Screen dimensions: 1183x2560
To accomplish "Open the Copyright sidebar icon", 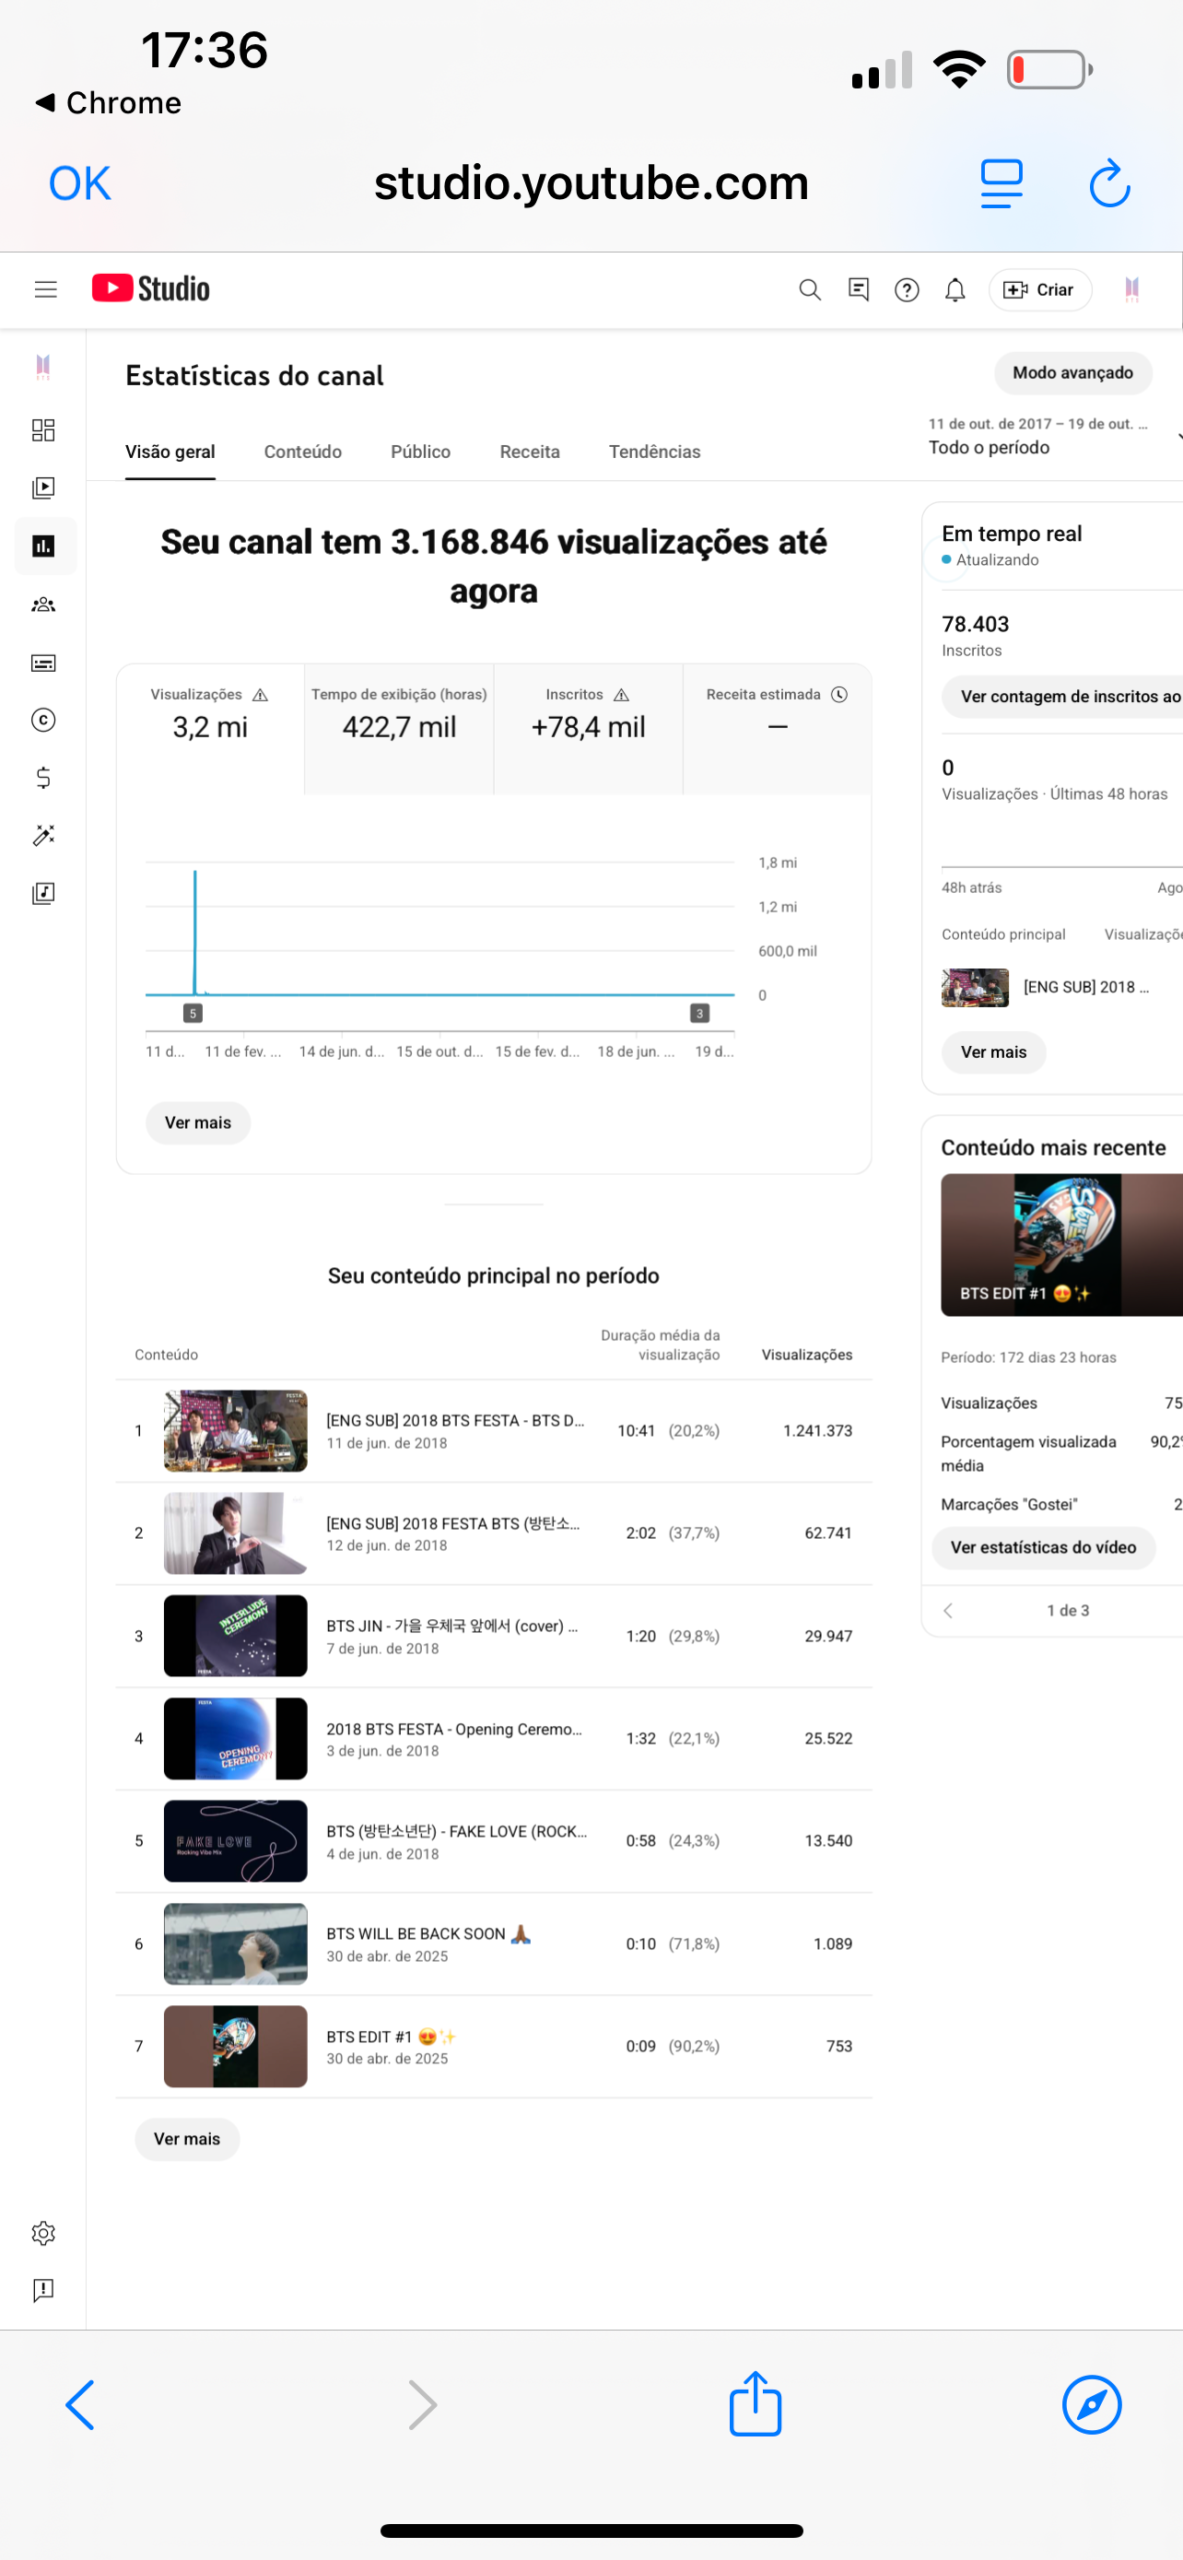I will (43, 720).
